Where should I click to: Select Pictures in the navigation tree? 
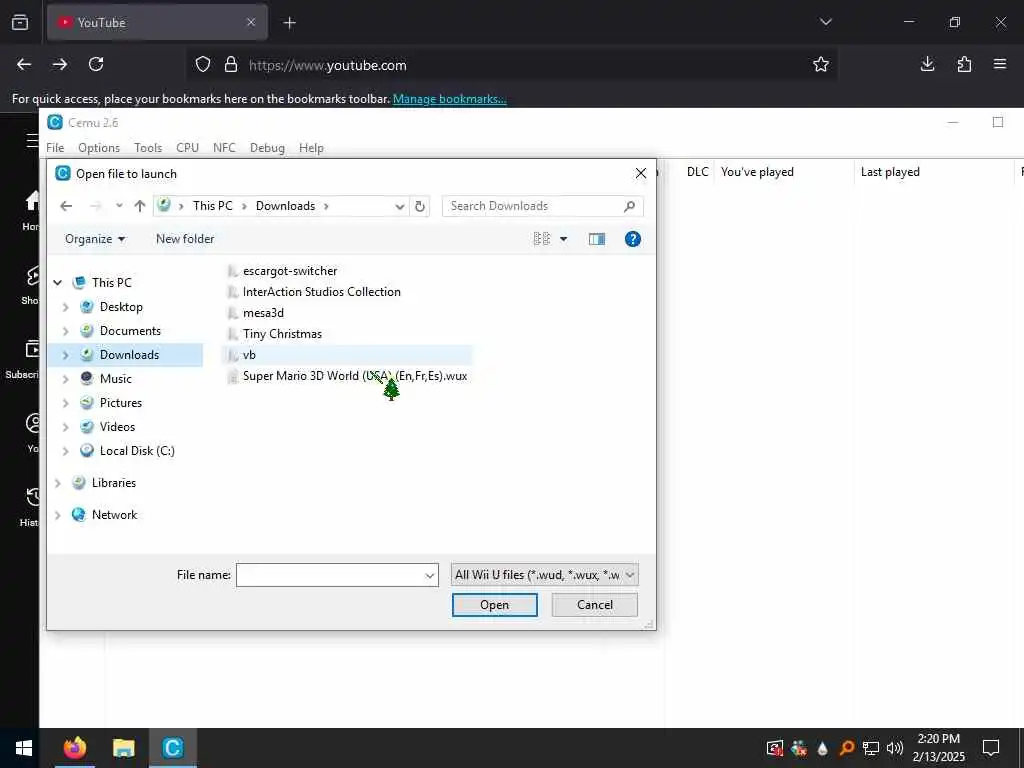point(121,403)
